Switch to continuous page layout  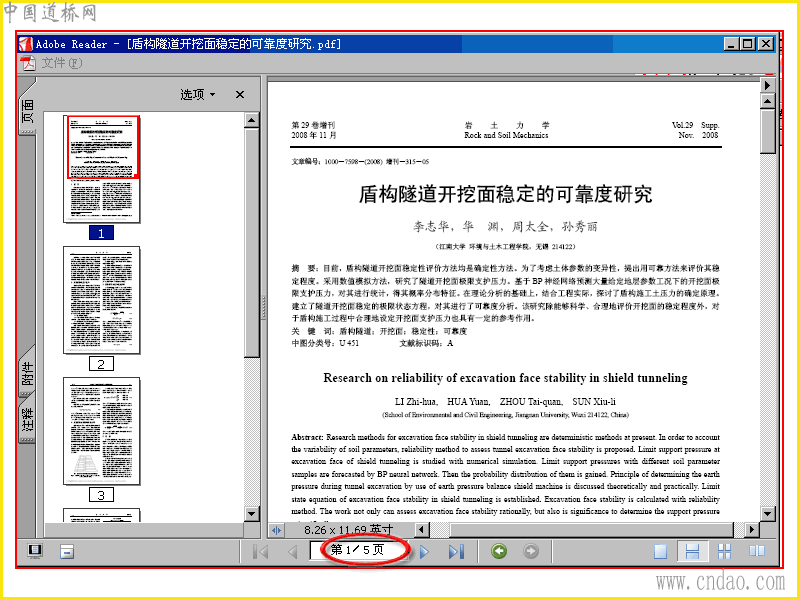(692, 552)
